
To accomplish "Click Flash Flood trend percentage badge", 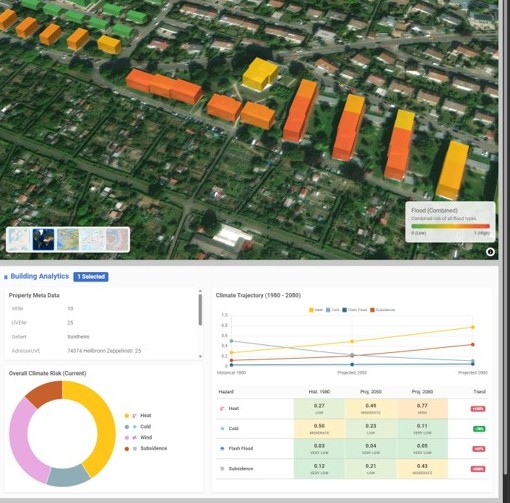I will coord(479,449).
